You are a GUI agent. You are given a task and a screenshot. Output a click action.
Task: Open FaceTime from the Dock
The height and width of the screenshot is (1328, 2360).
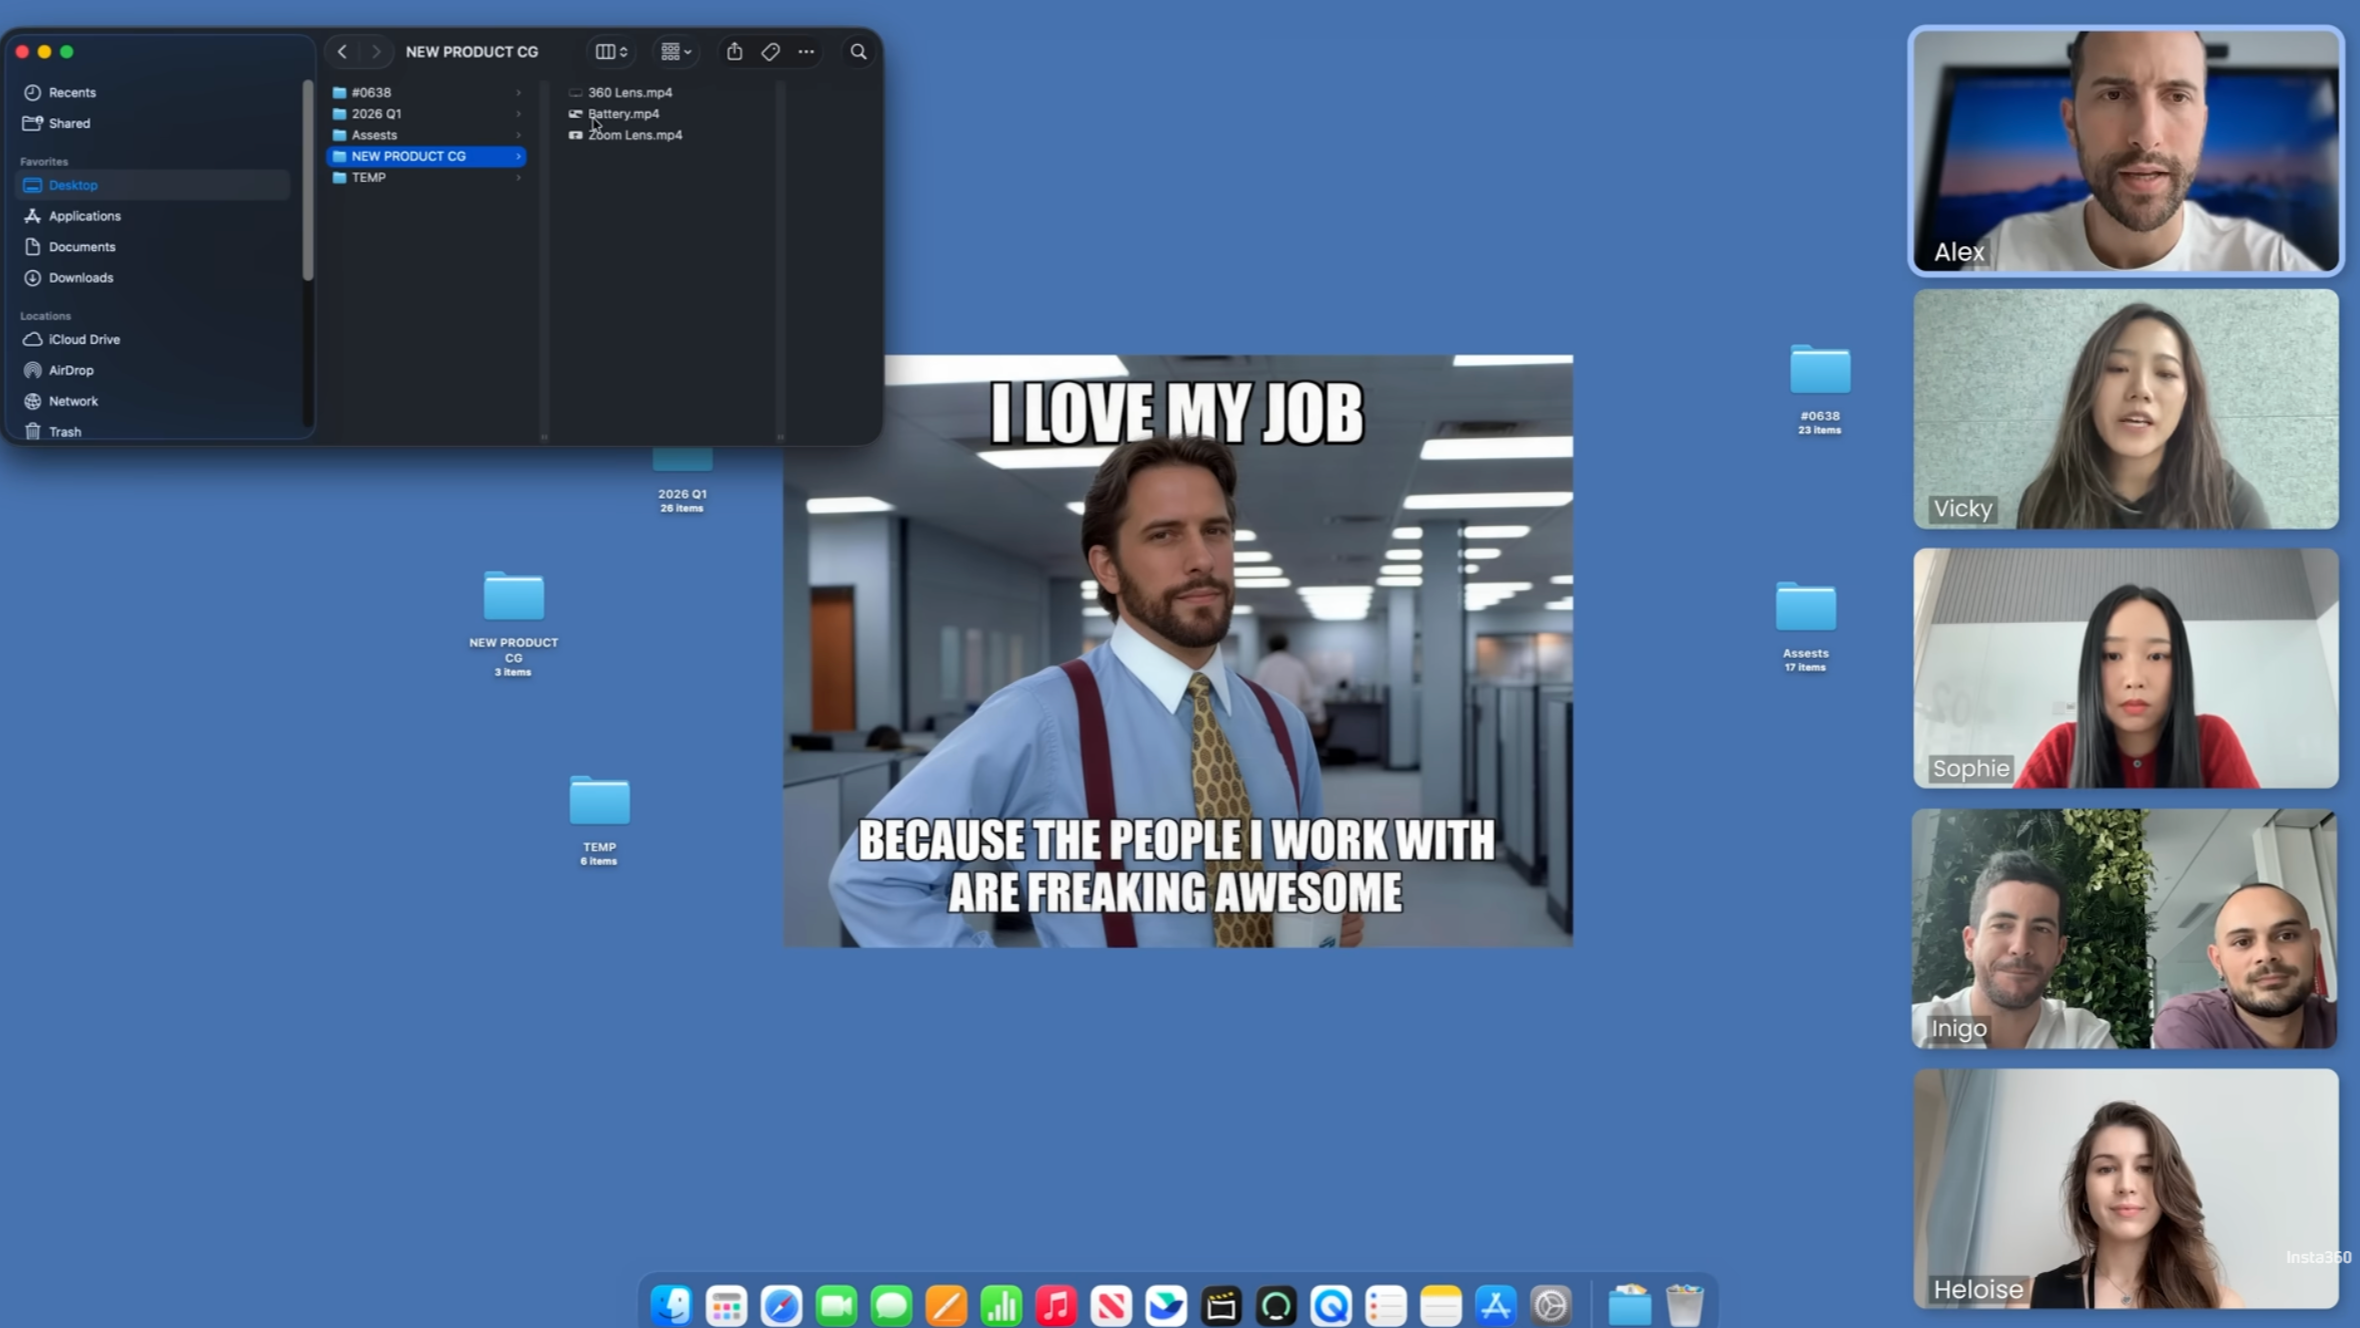pos(836,1306)
